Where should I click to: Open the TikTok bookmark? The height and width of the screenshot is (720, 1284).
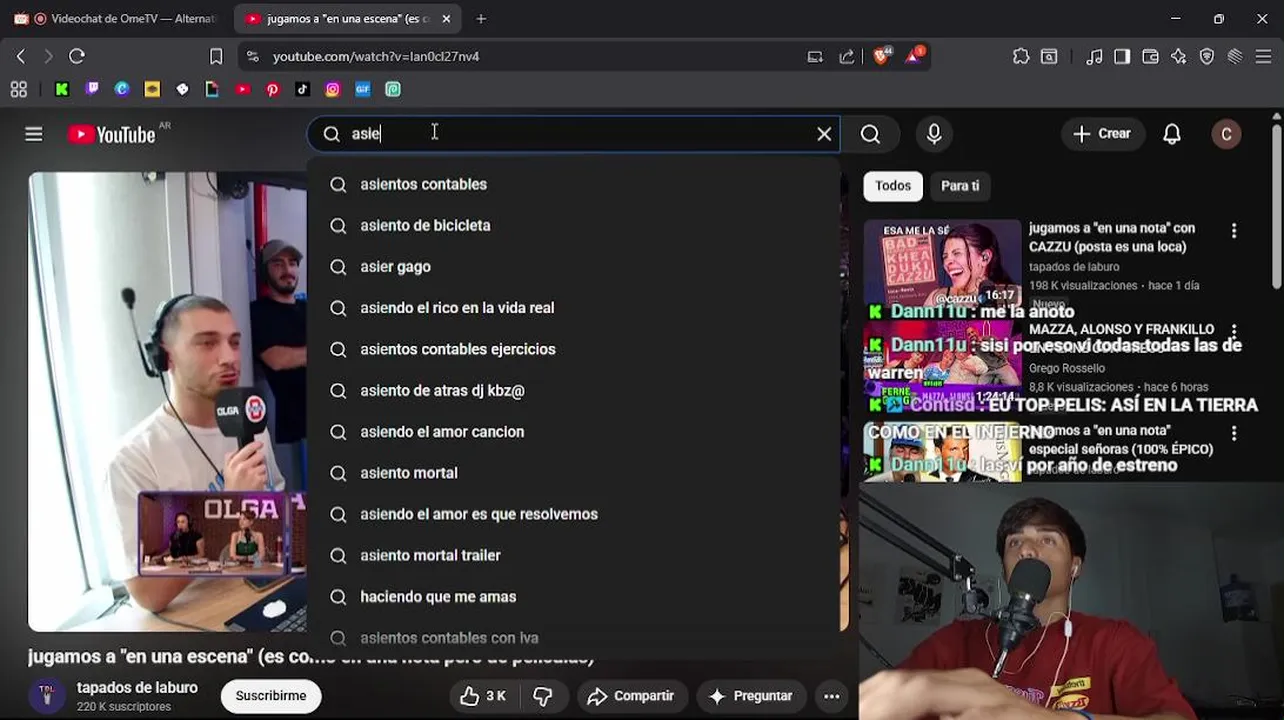coord(302,89)
